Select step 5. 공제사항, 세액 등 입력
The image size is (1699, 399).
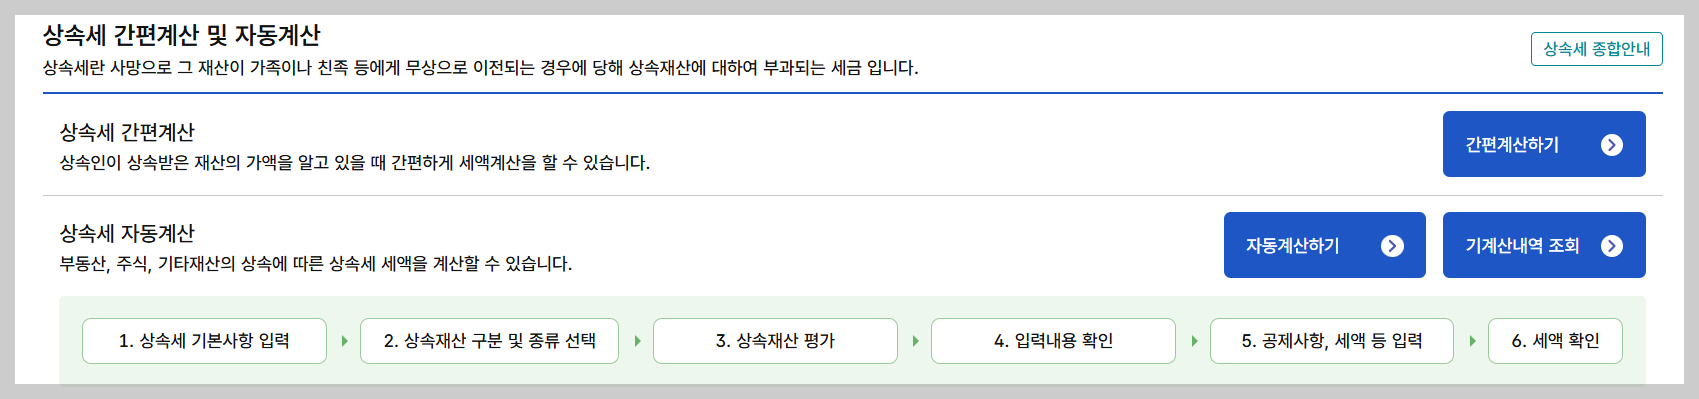click(x=1332, y=341)
